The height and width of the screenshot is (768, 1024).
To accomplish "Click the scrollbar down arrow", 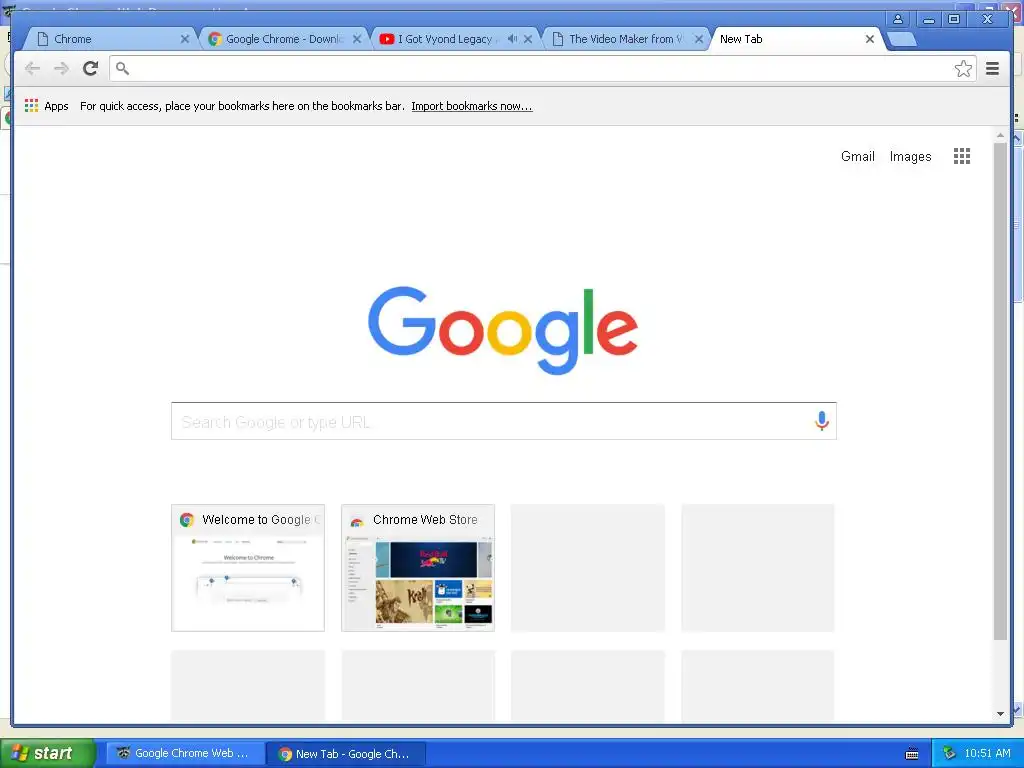I will tap(1000, 714).
